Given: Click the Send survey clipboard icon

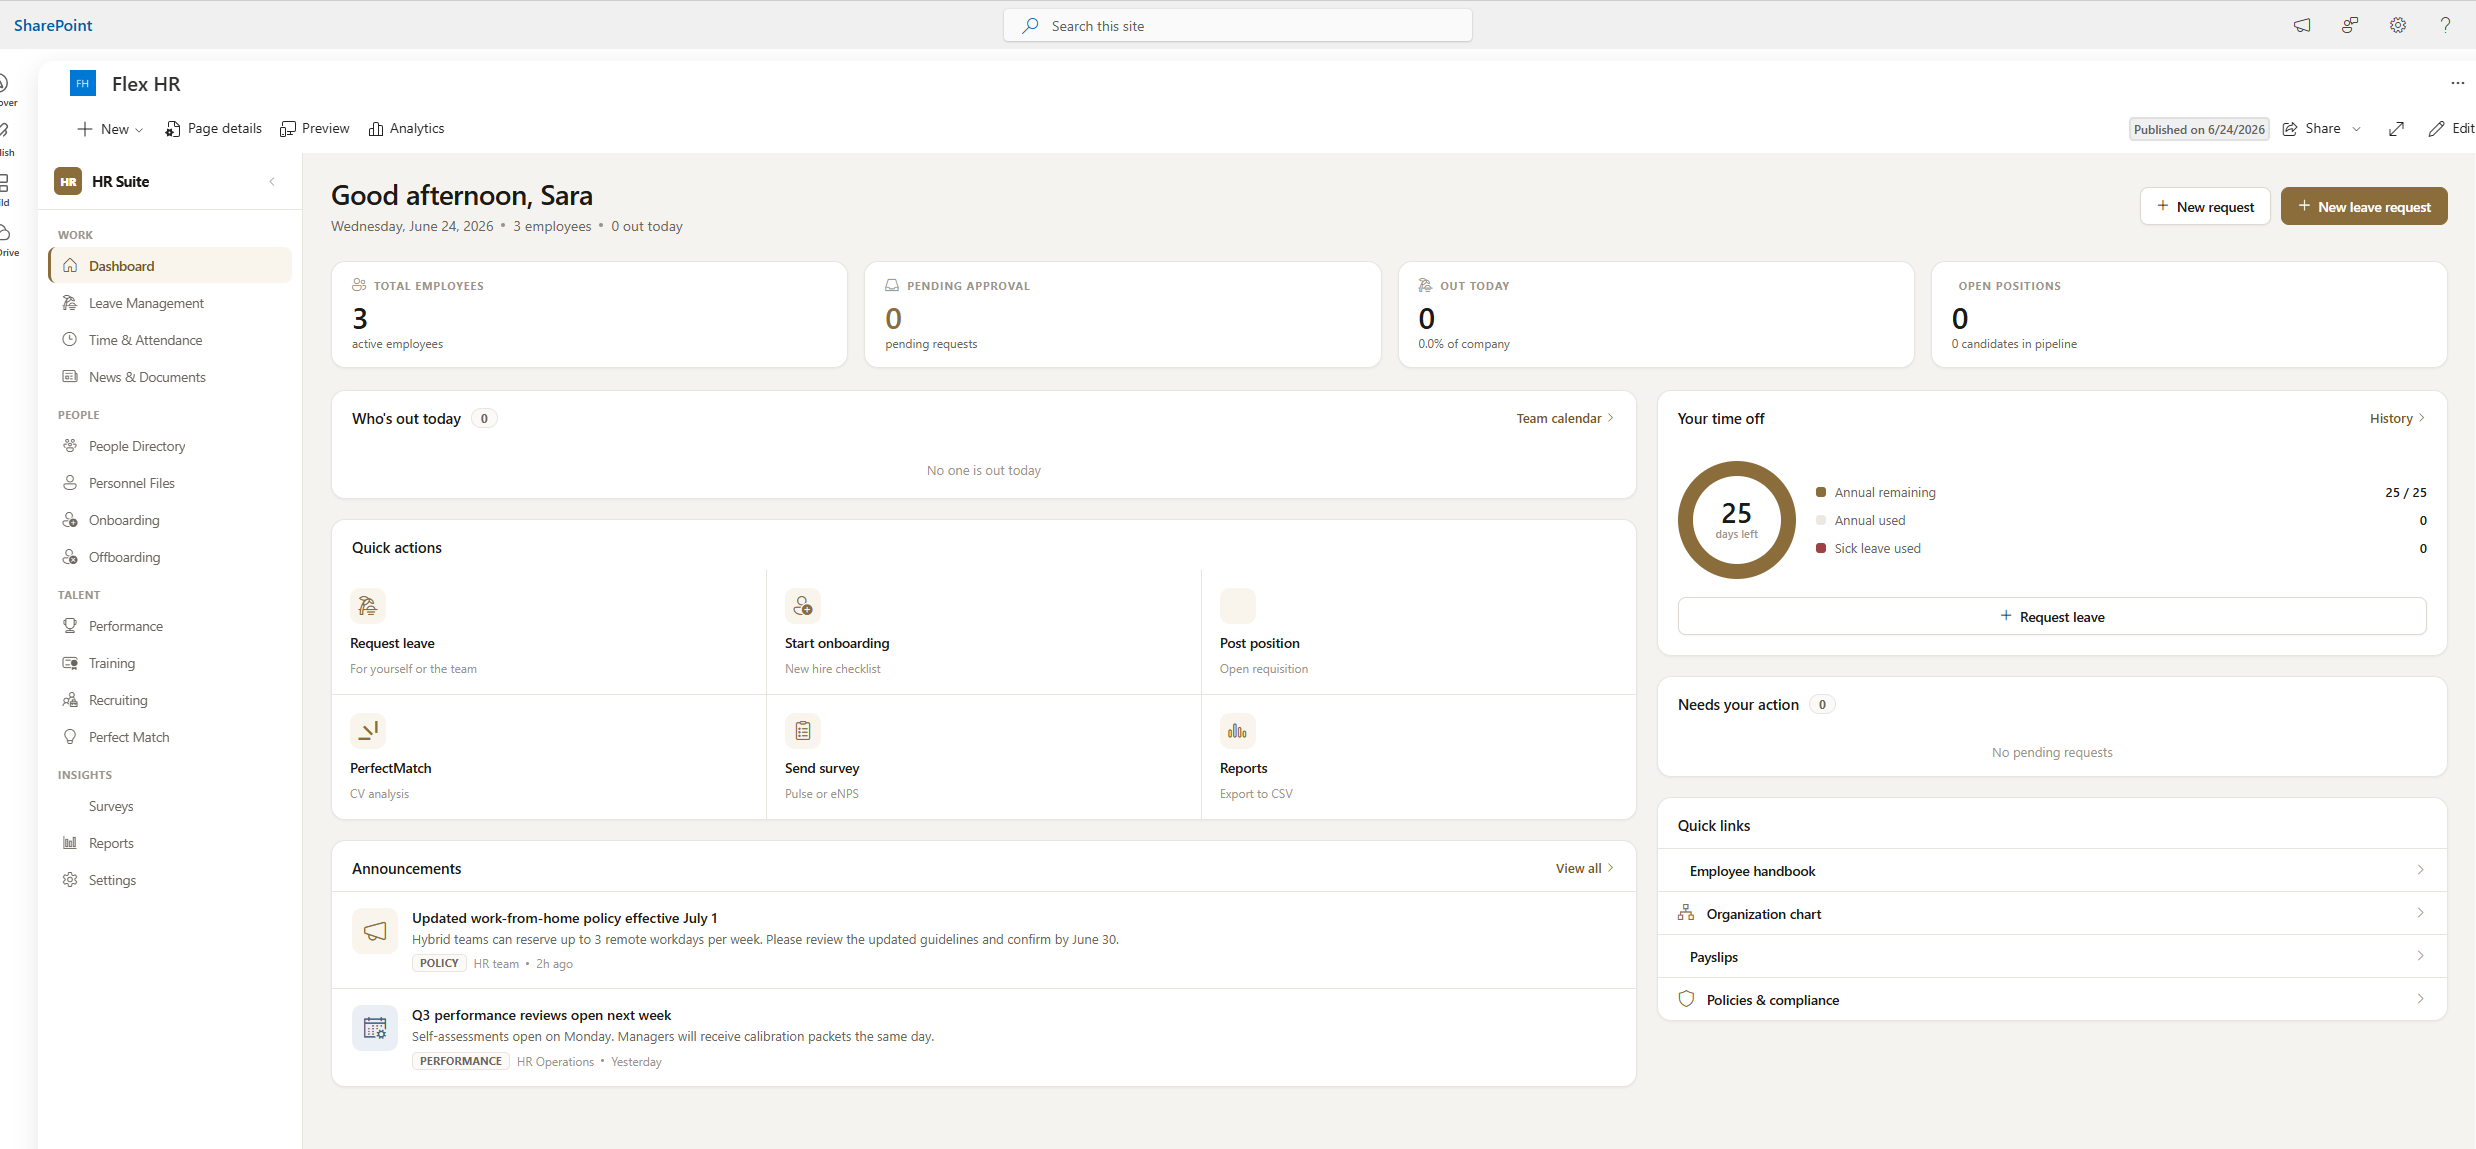Looking at the screenshot, I should pos(803,731).
